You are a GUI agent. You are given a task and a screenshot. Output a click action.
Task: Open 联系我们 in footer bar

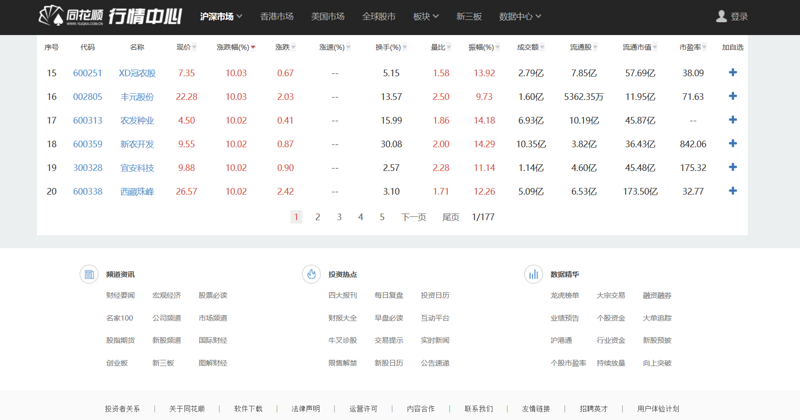(x=479, y=408)
